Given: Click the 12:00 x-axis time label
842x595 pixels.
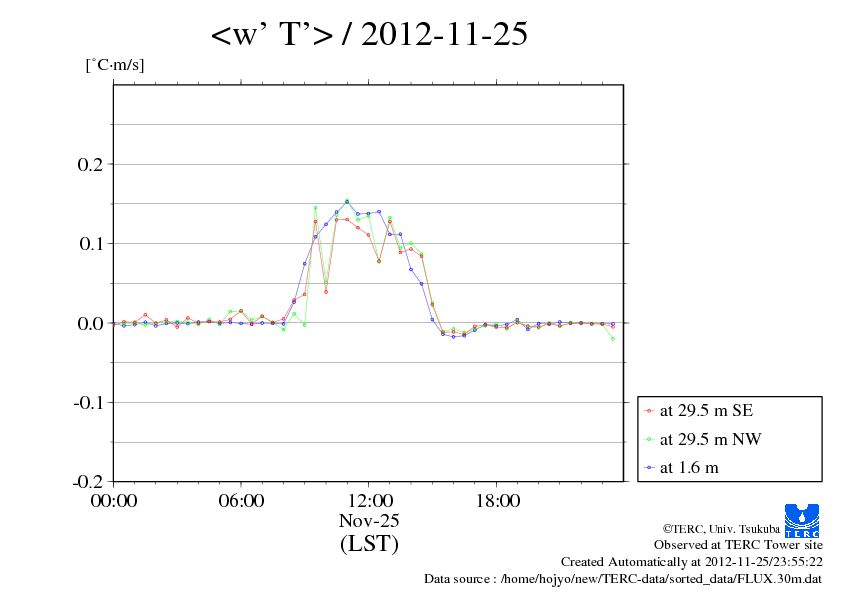Looking at the screenshot, I should point(369,501).
